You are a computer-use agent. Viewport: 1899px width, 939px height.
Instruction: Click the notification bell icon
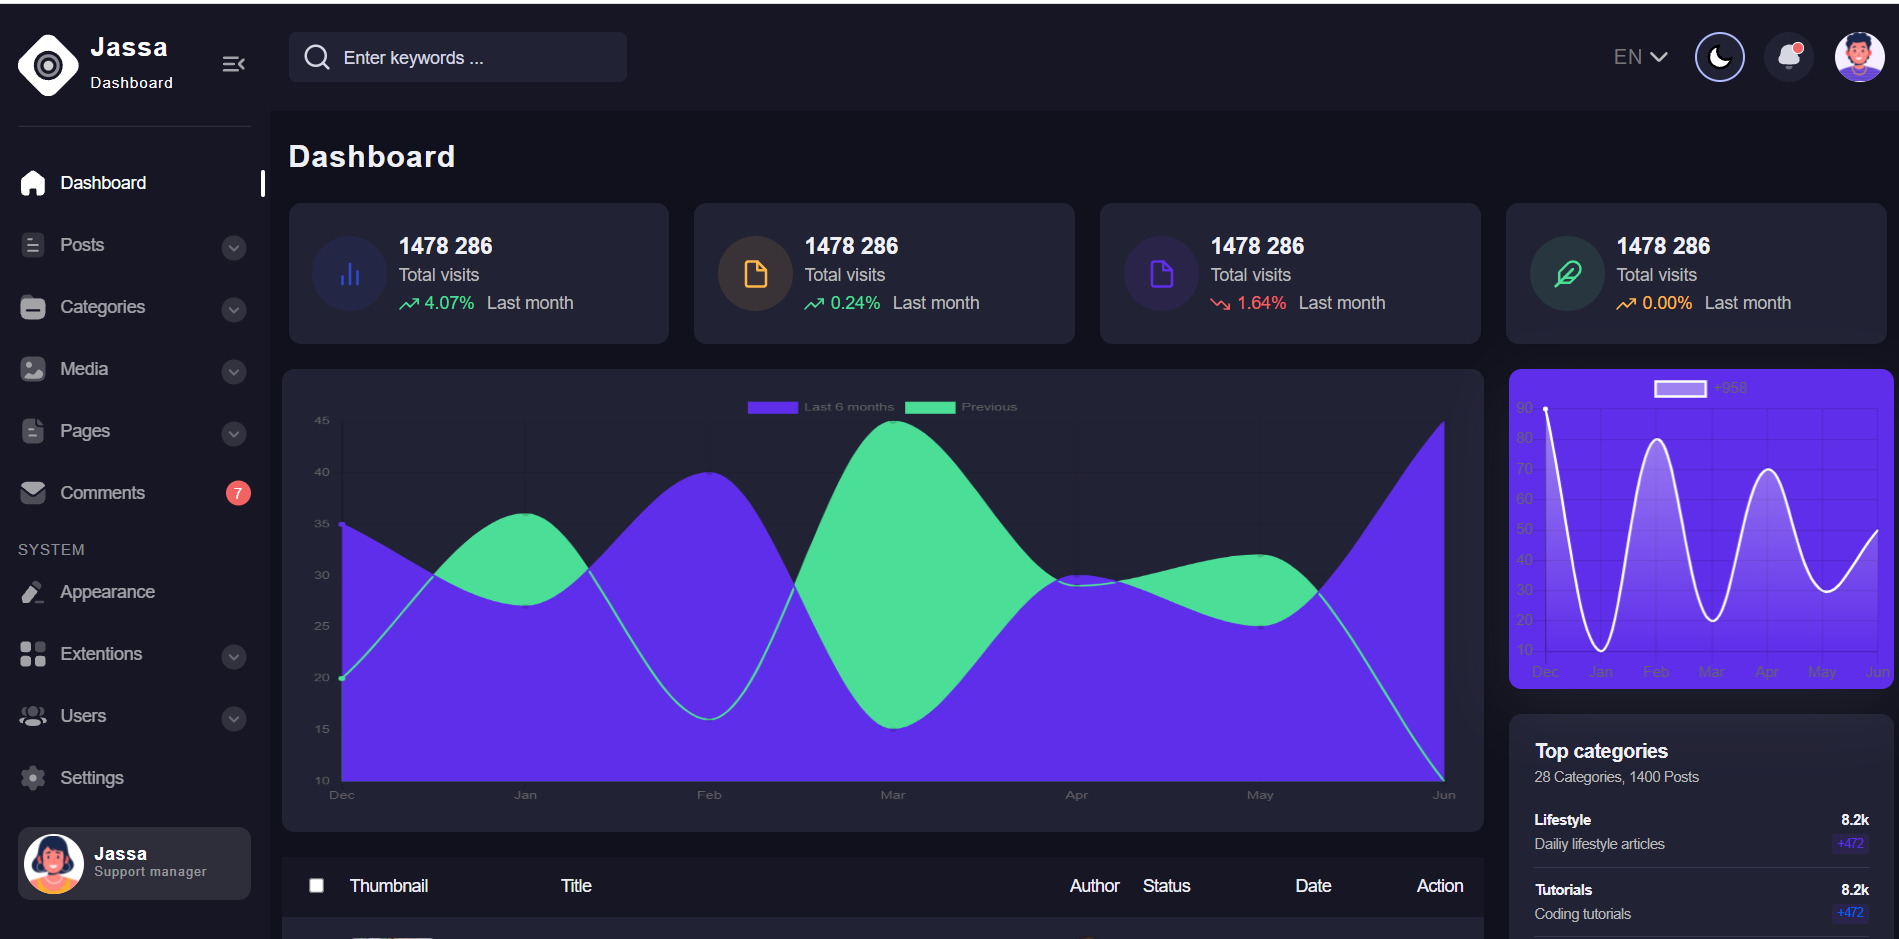click(x=1788, y=57)
